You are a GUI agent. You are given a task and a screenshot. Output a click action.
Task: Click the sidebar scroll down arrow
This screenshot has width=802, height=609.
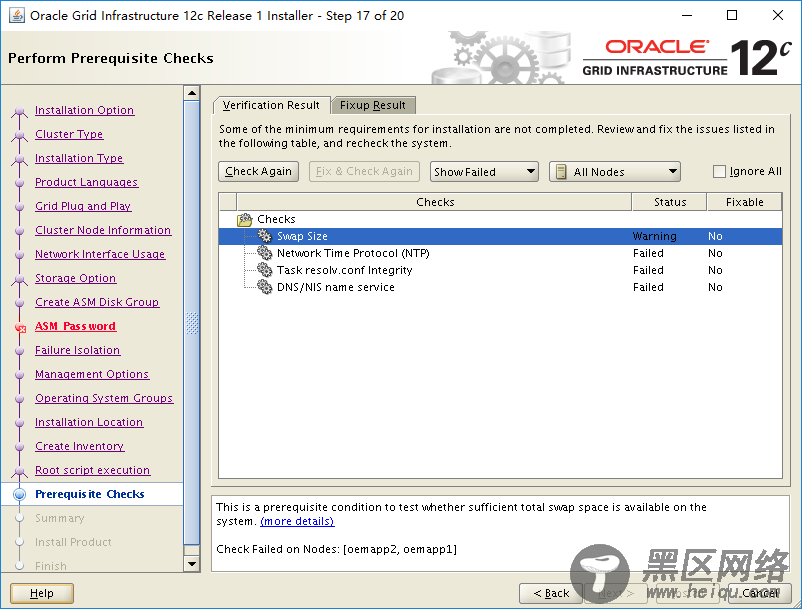coord(192,564)
